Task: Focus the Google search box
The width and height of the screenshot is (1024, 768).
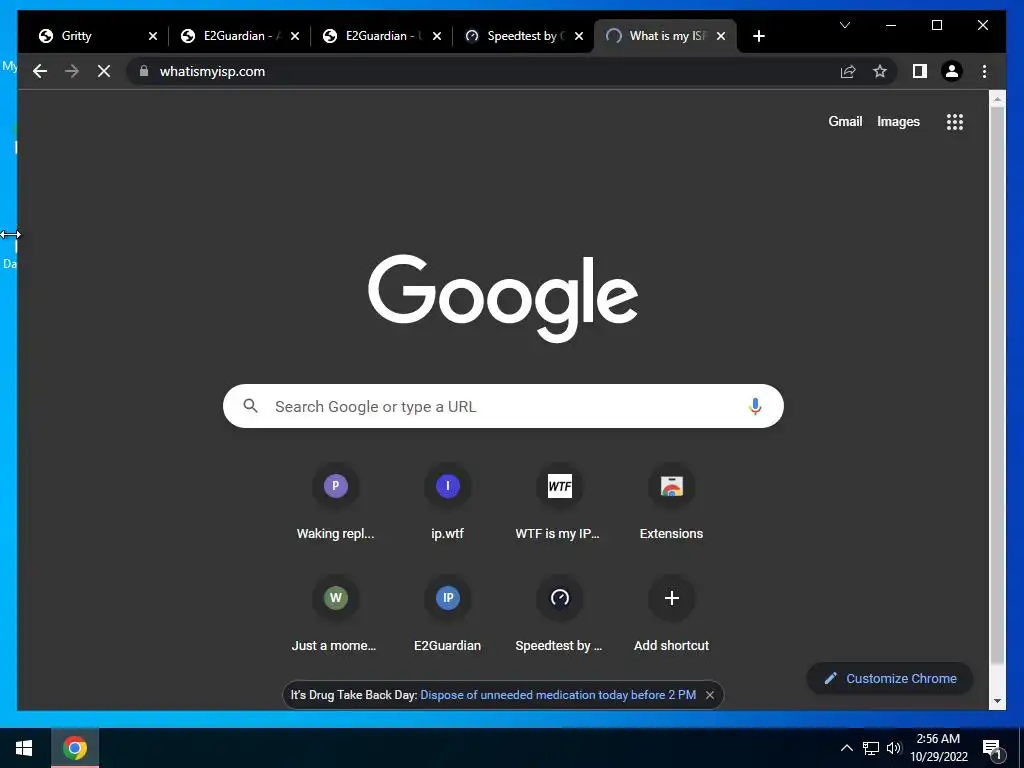Action: (x=503, y=406)
